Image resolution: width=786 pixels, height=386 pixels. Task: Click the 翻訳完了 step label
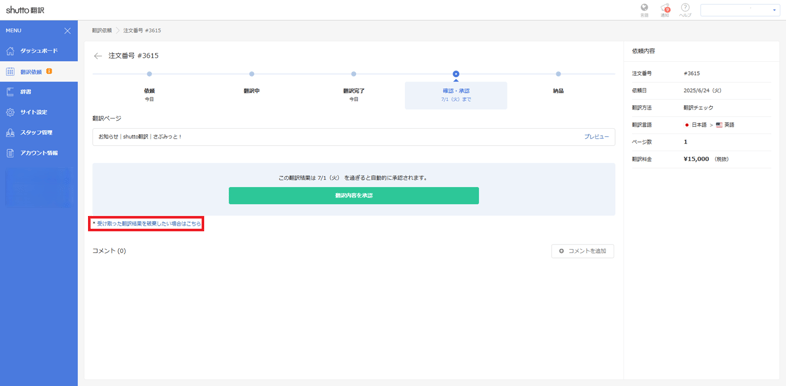coord(353,91)
